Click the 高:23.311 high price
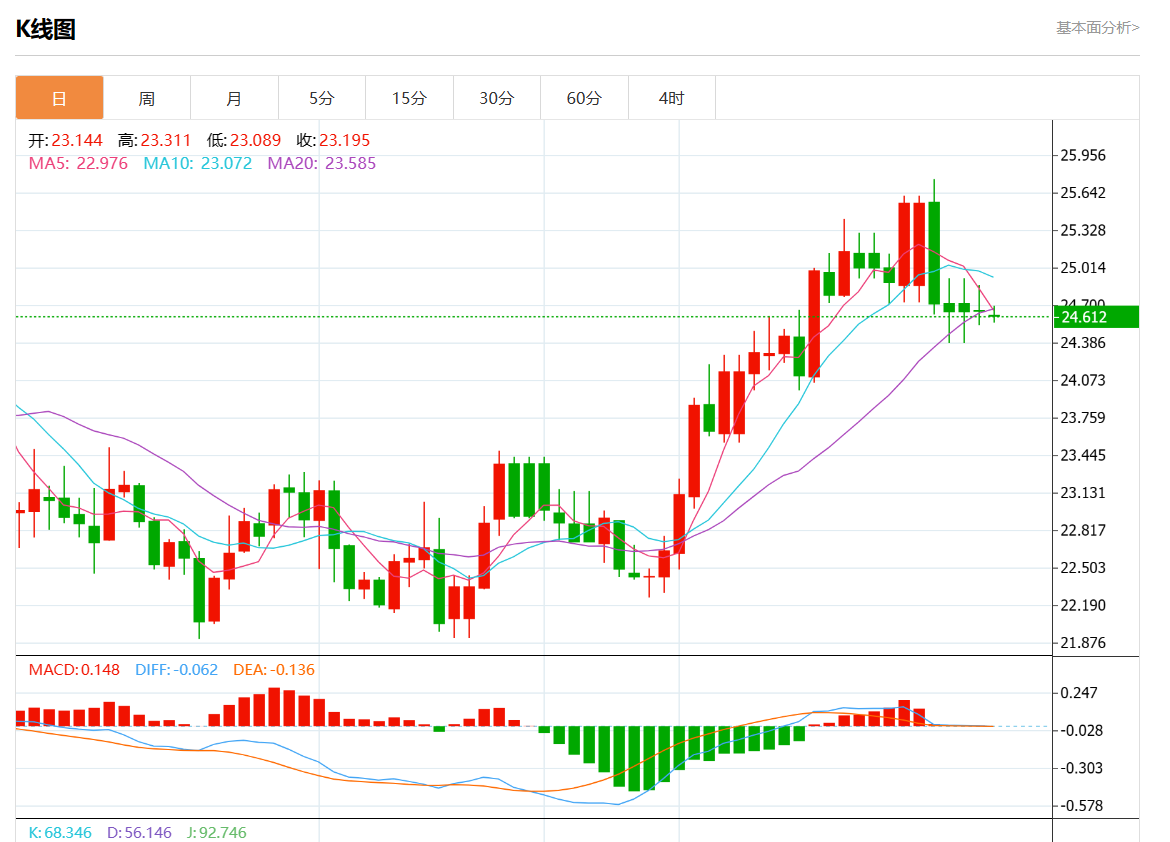Image resolution: width=1170 pixels, height=842 pixels. click(154, 140)
